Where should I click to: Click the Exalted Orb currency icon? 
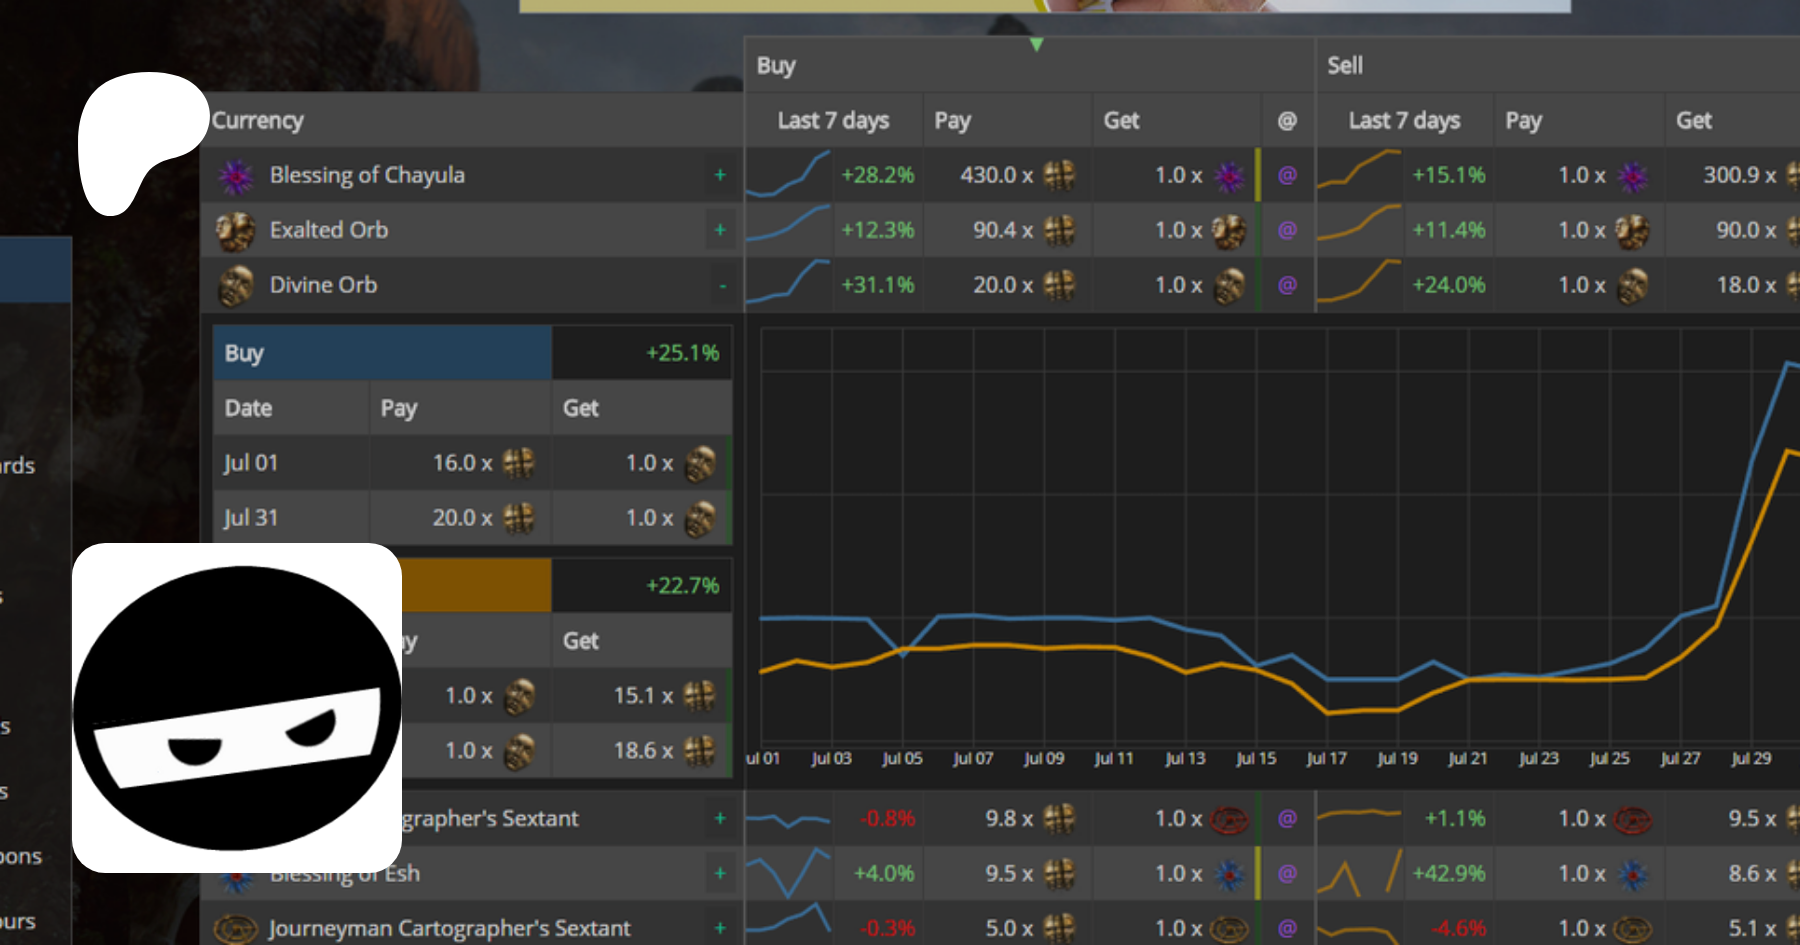point(236,231)
